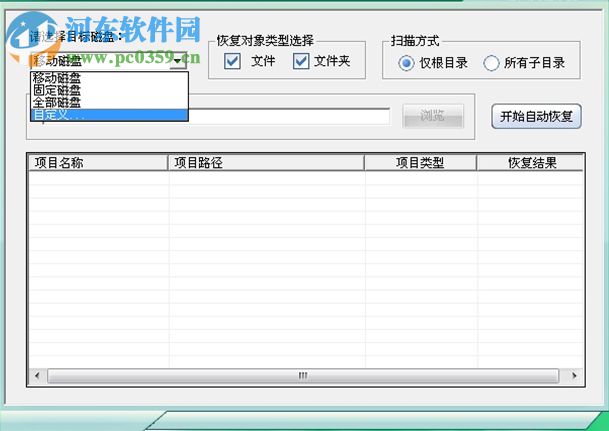Click the disabled 浏览 button
Screen dimensions: 609x431
pyautogui.click(x=433, y=116)
